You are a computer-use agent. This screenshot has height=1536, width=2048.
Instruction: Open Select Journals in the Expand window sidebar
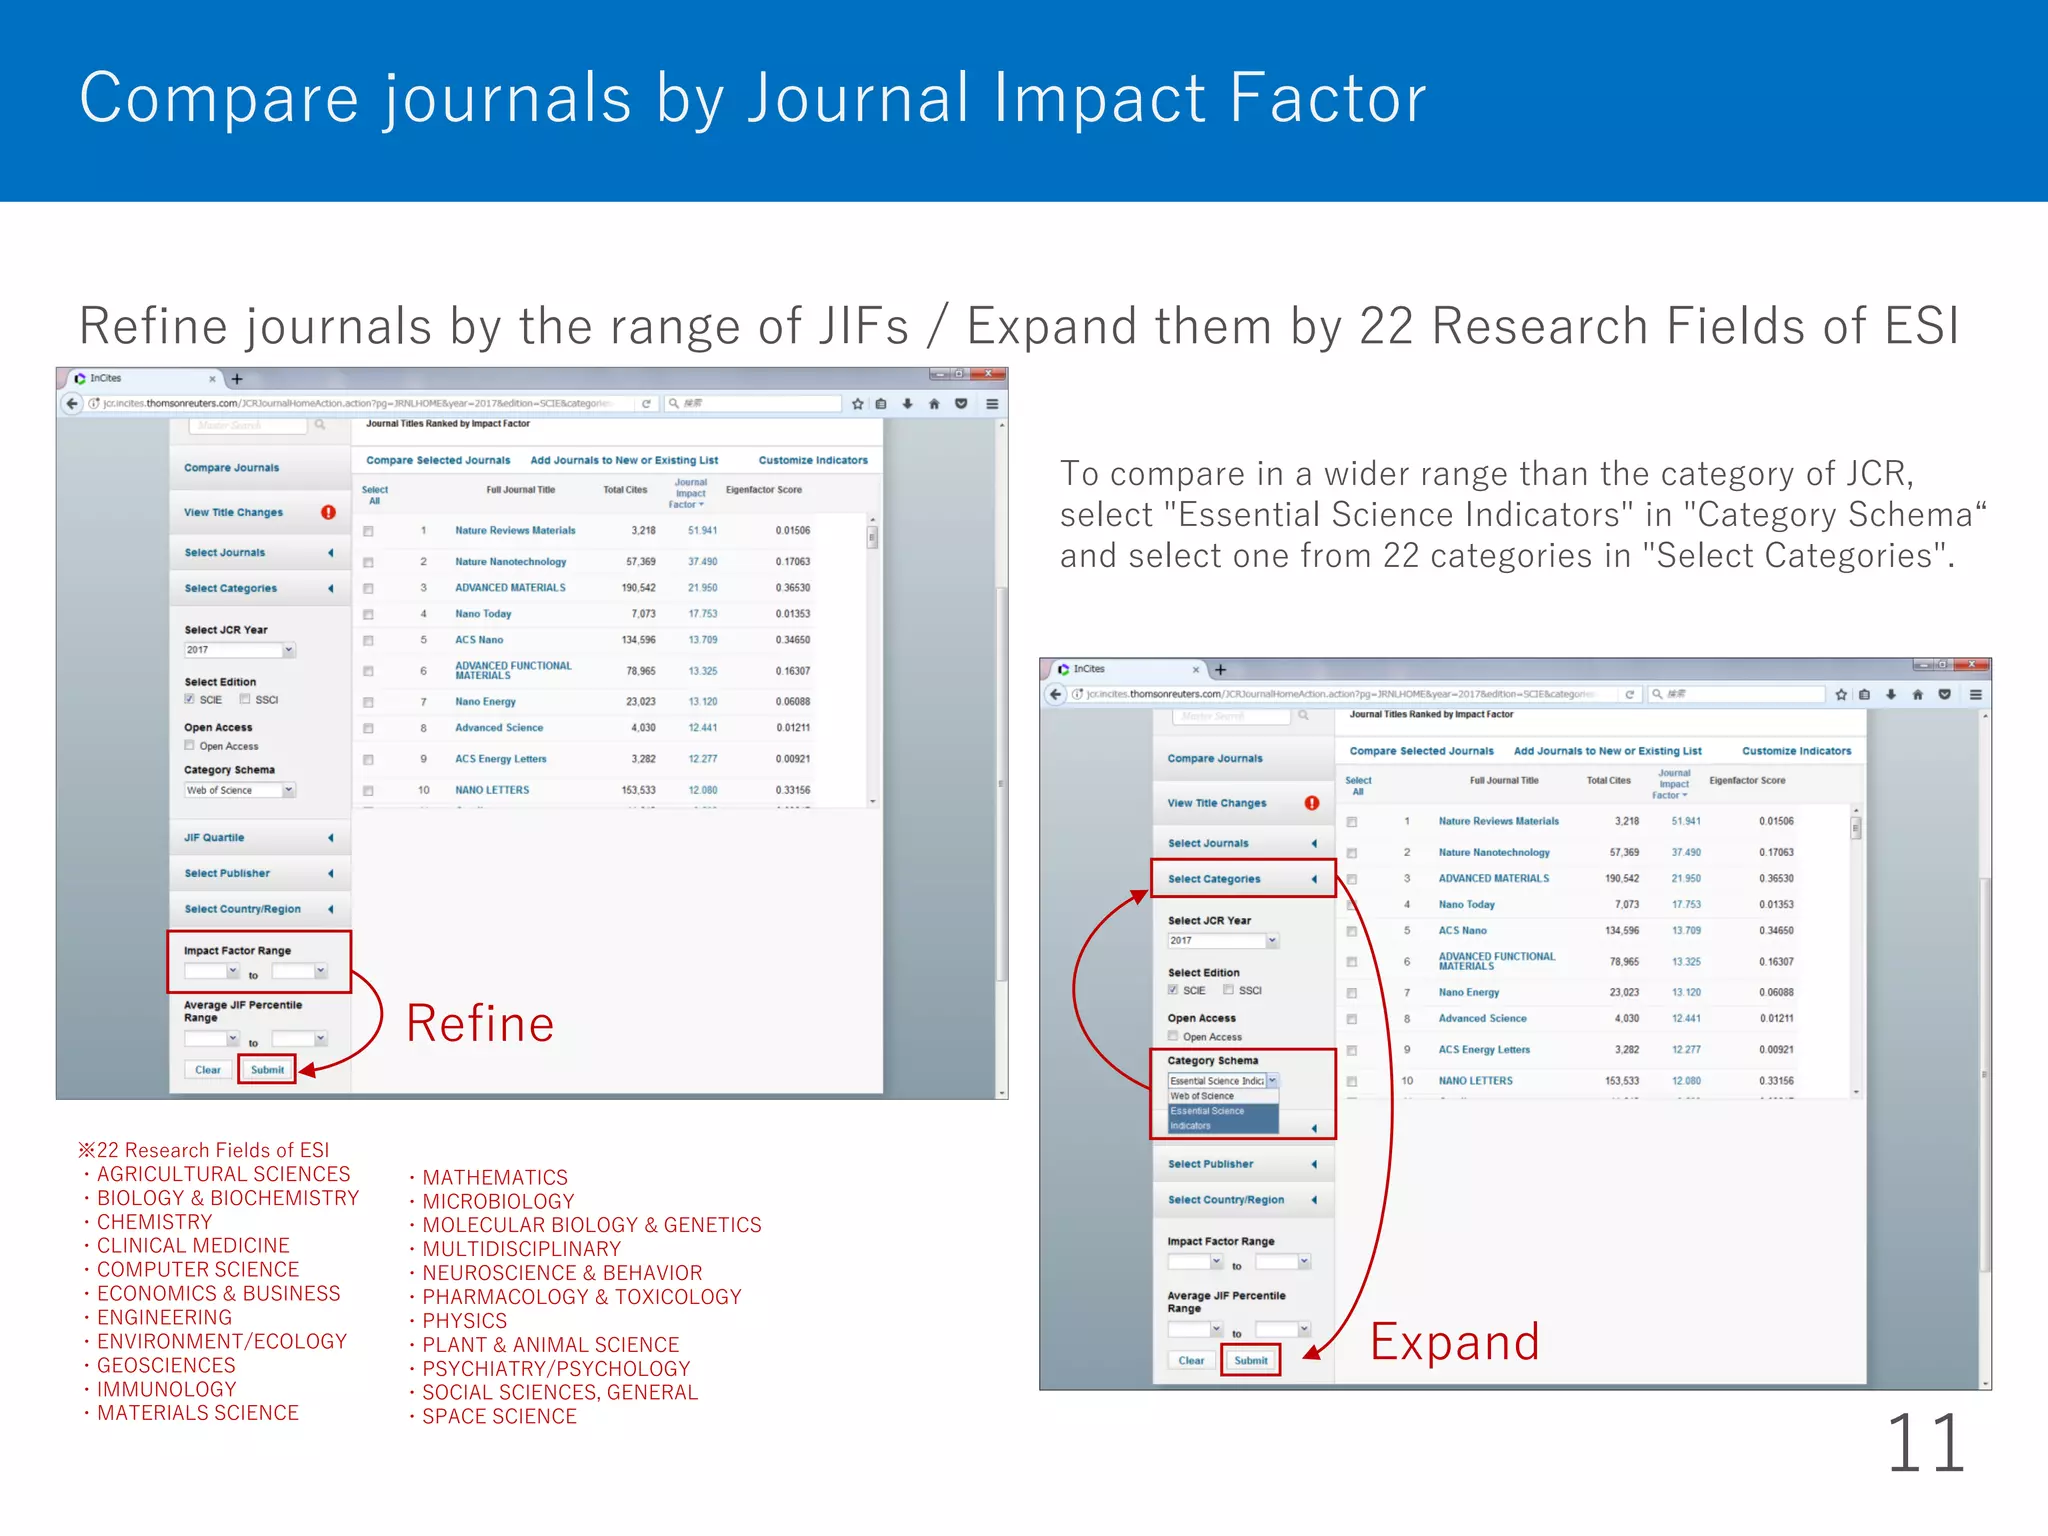[x=1244, y=843]
